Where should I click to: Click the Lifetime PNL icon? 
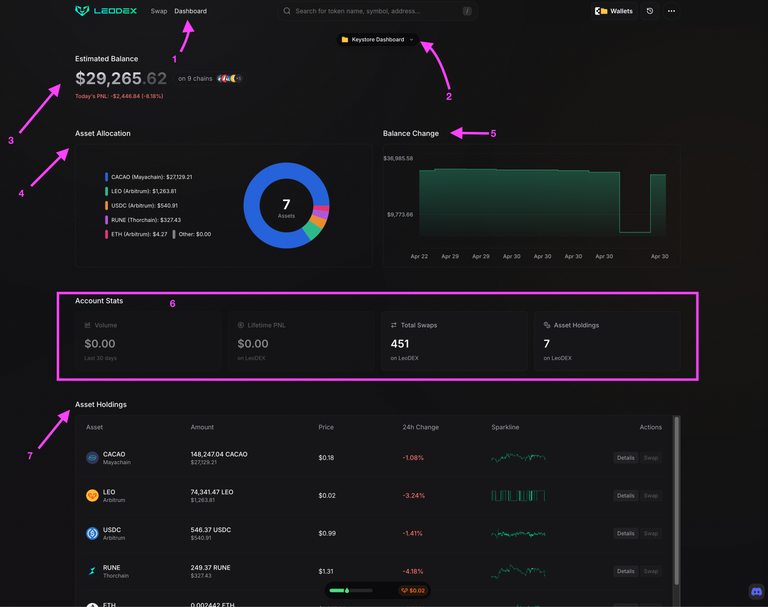241,325
